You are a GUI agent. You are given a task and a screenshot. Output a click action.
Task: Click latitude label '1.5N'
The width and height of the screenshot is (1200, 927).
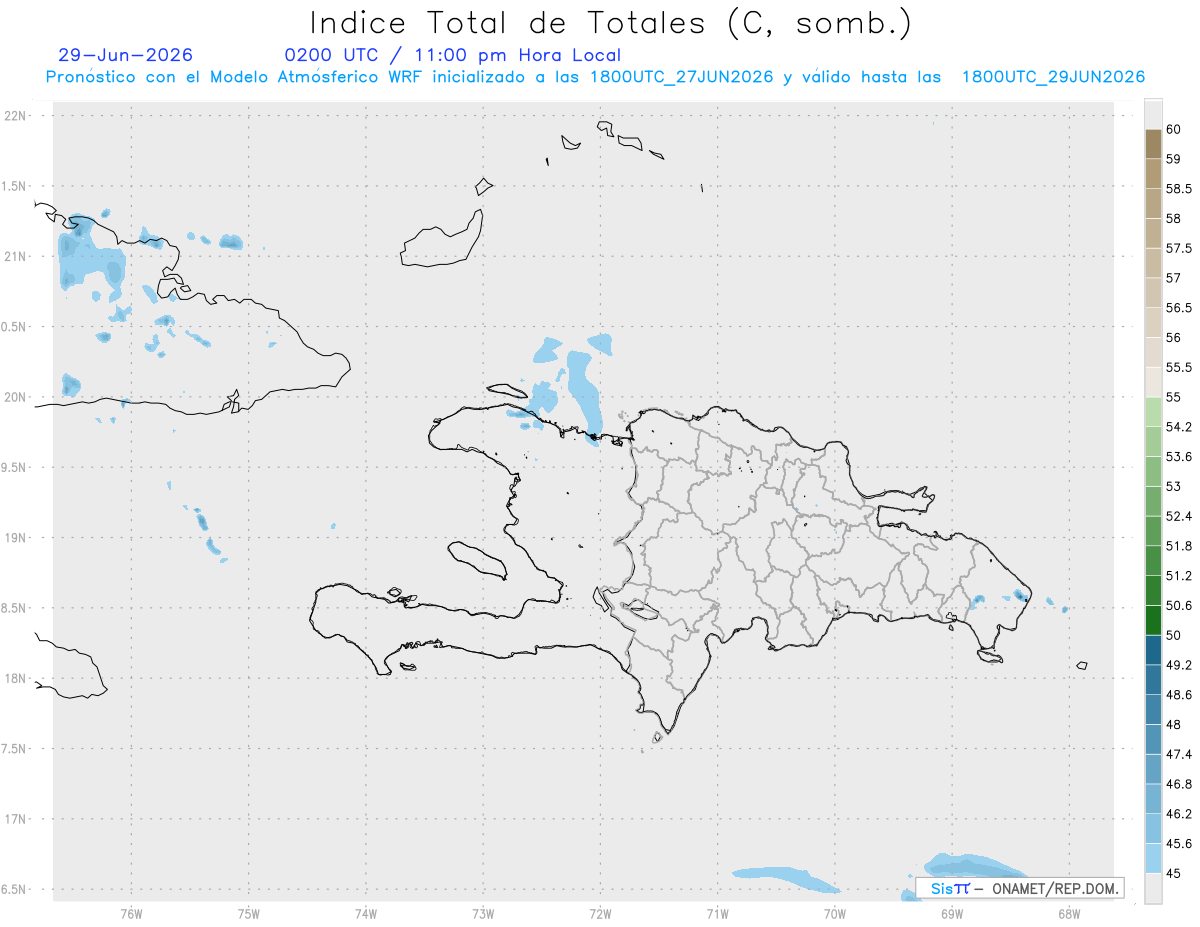pos(15,186)
